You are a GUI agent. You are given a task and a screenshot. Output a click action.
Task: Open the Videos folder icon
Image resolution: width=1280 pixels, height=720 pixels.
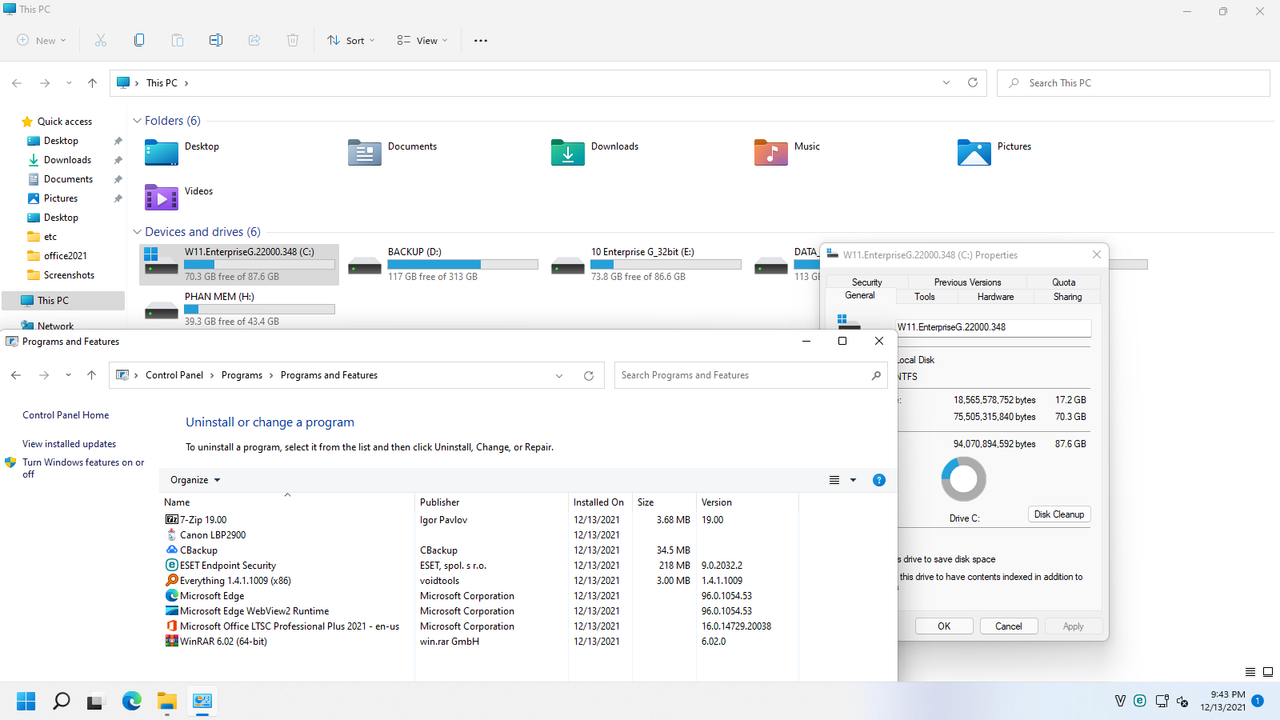click(x=161, y=197)
